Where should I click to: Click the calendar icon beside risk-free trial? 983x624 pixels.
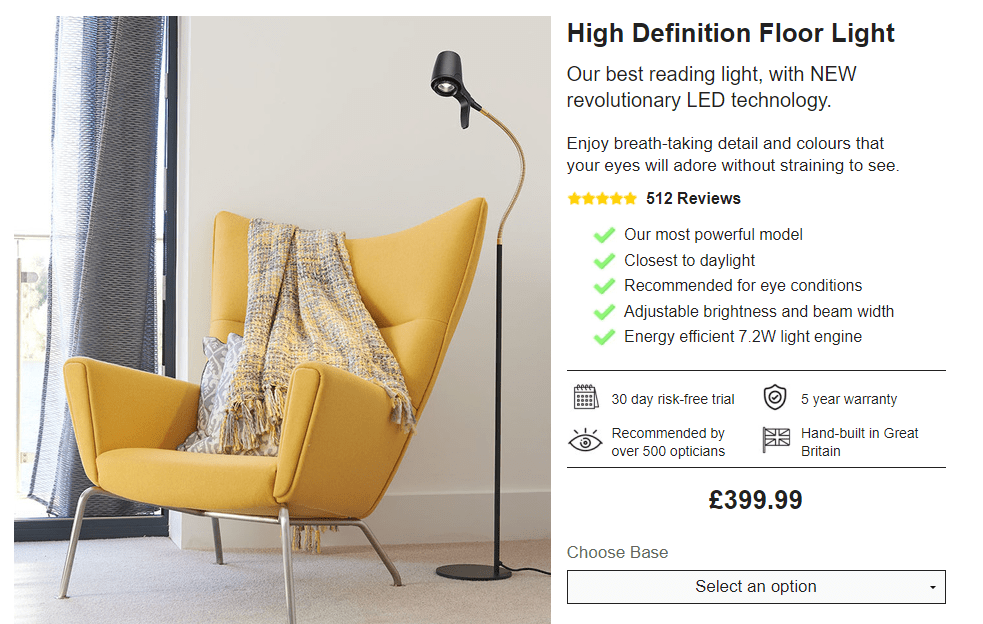[586, 398]
